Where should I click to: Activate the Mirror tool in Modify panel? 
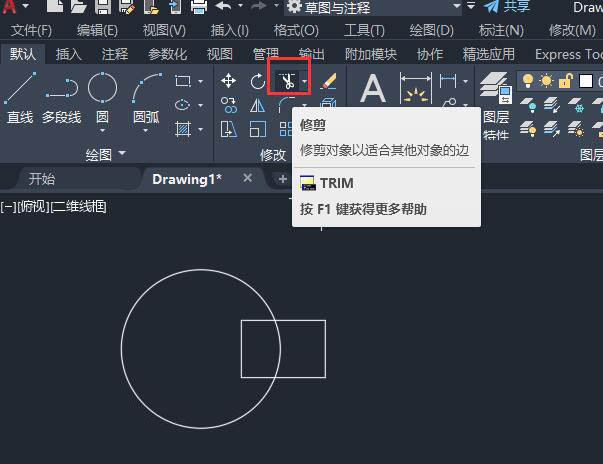coord(257,105)
